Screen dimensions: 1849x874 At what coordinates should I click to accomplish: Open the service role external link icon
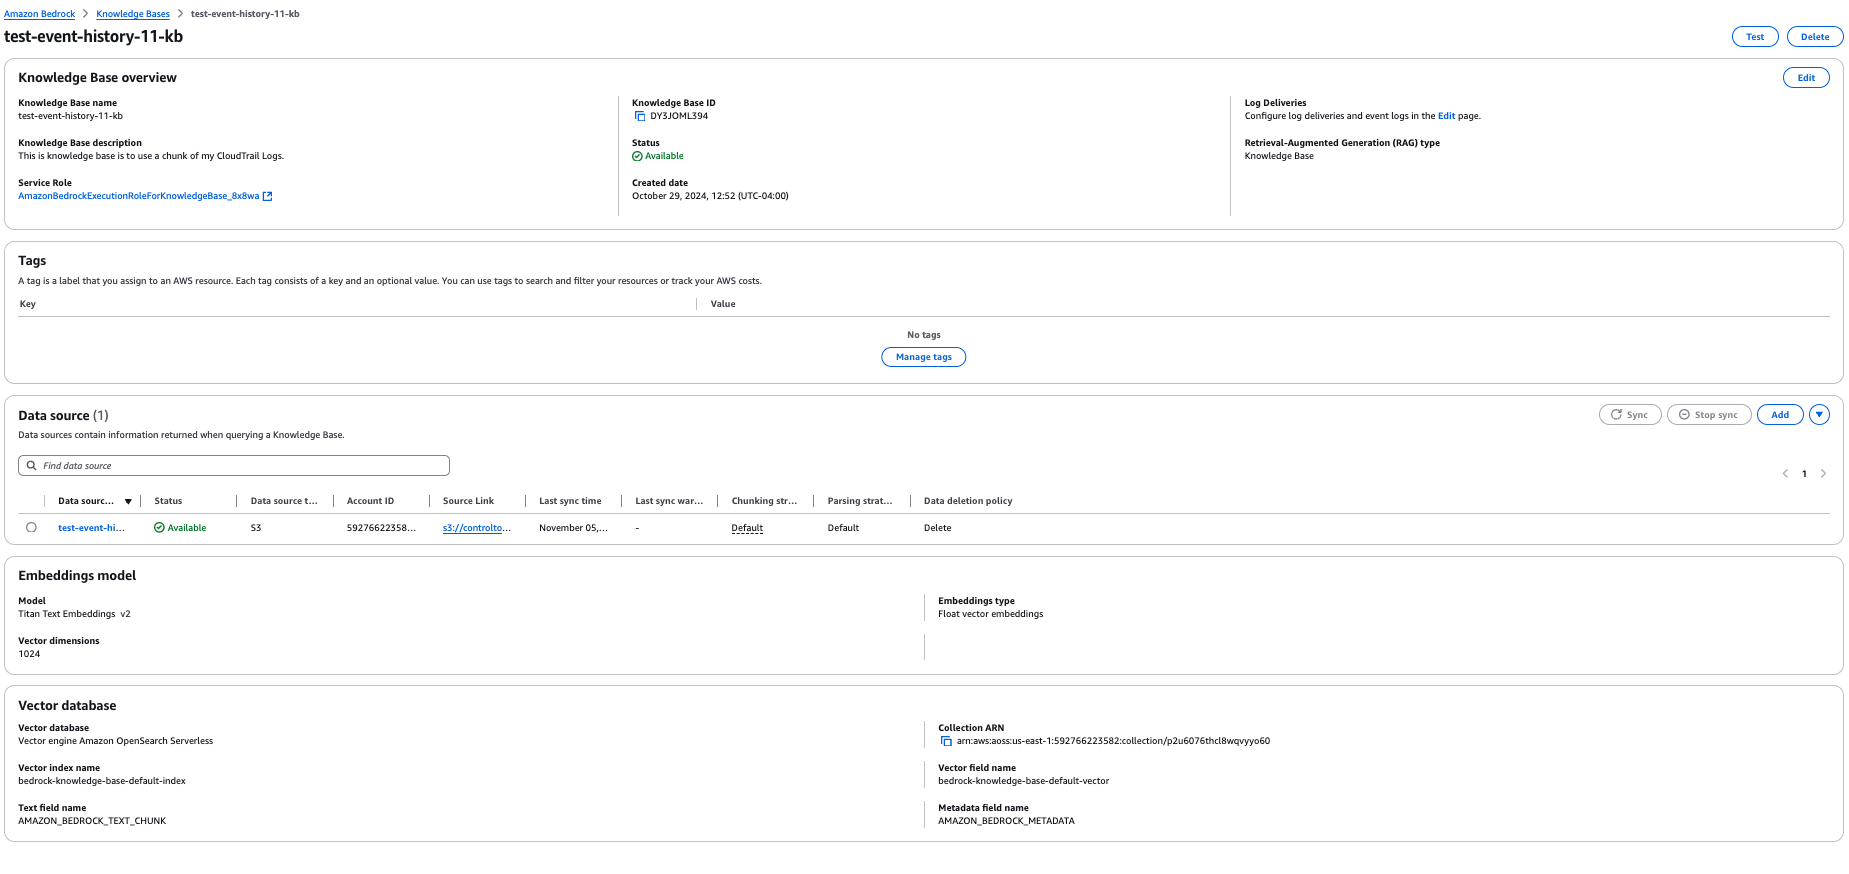(267, 196)
